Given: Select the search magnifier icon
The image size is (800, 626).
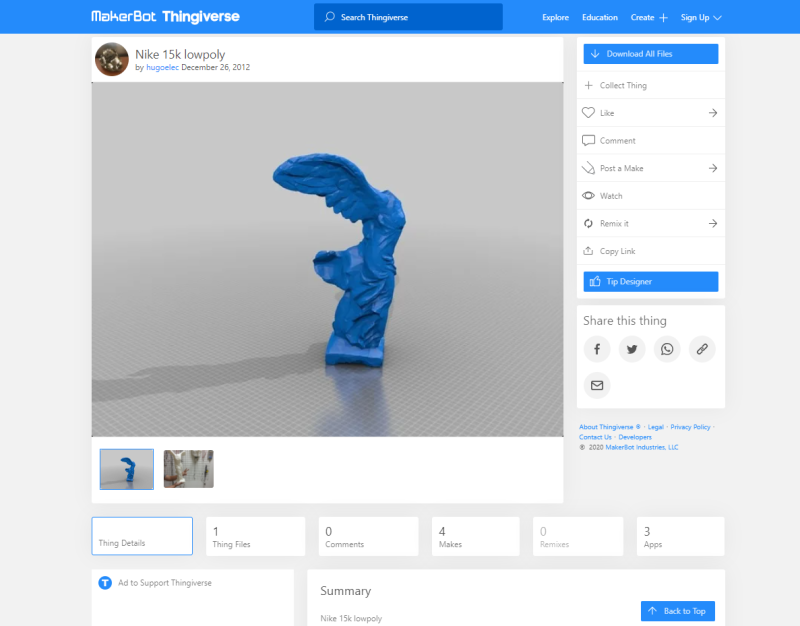Looking at the screenshot, I should point(329,17).
